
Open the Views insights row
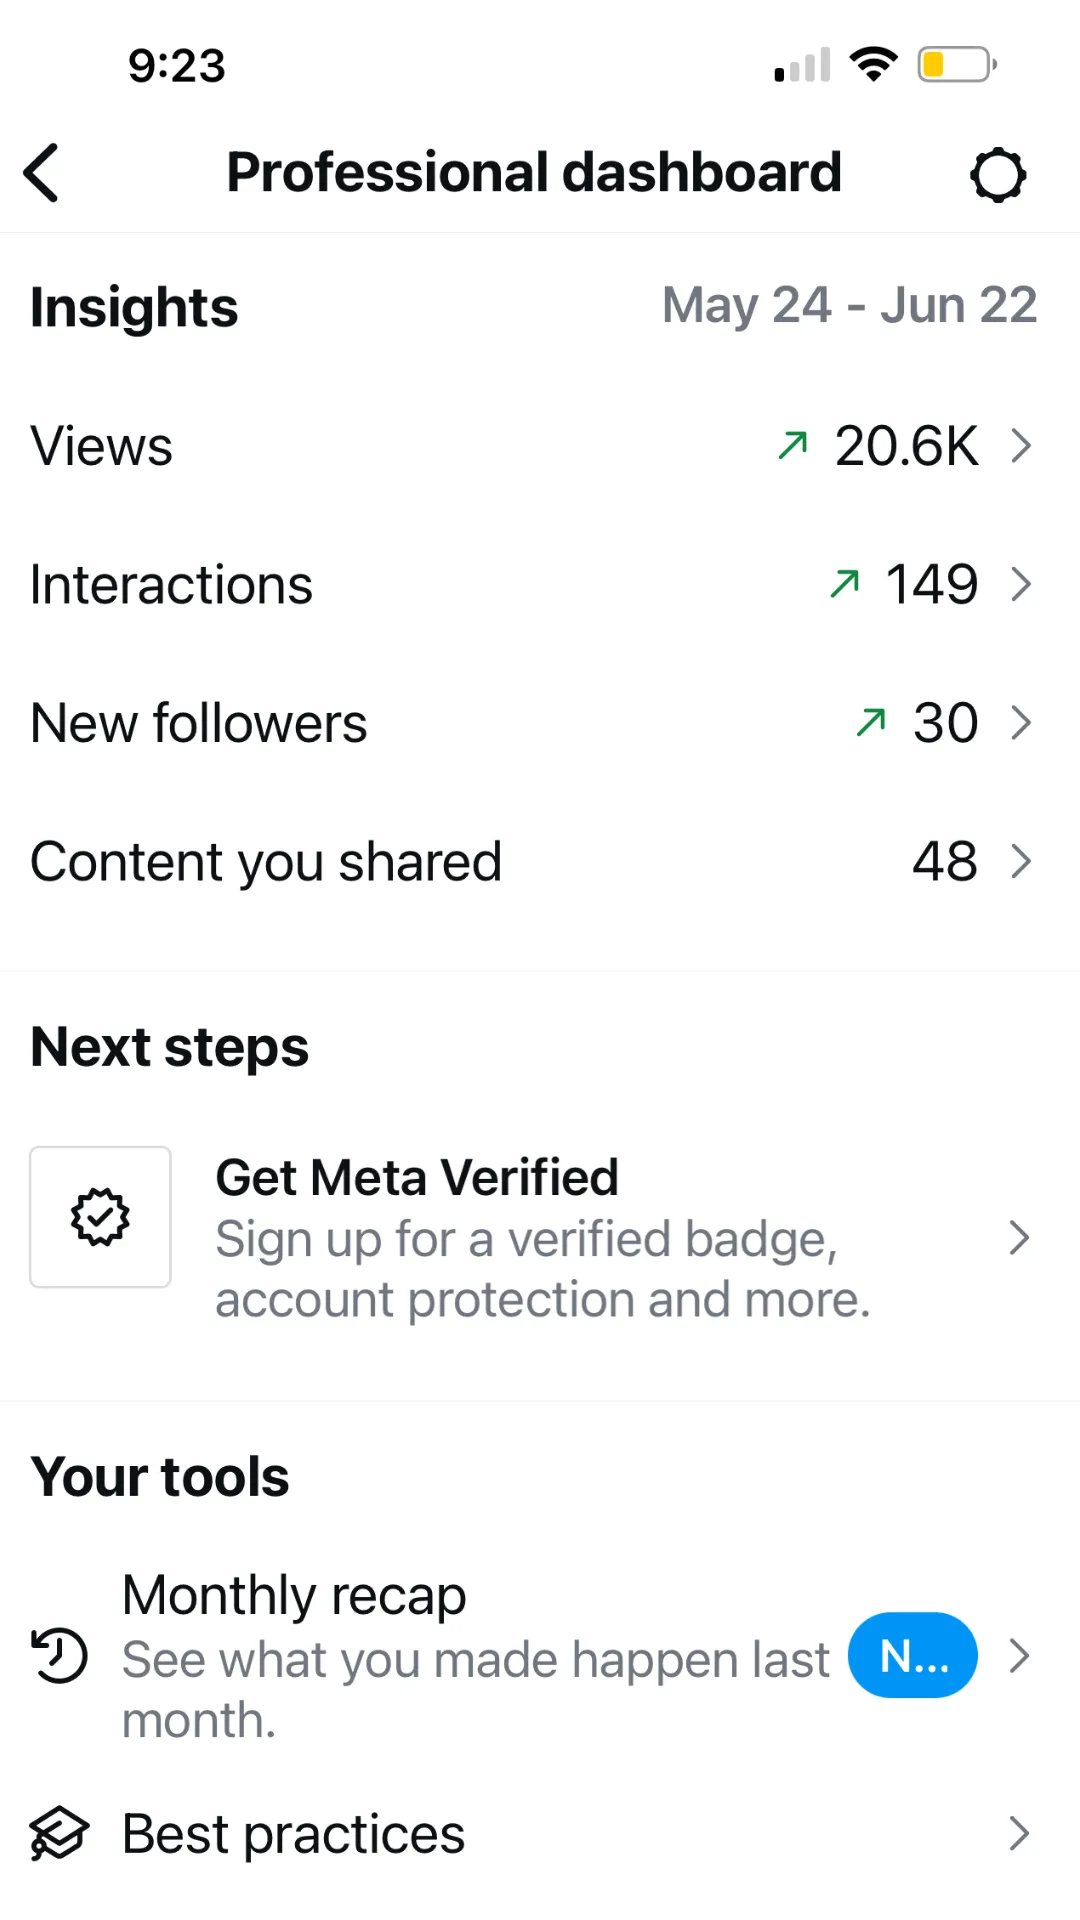[540, 445]
